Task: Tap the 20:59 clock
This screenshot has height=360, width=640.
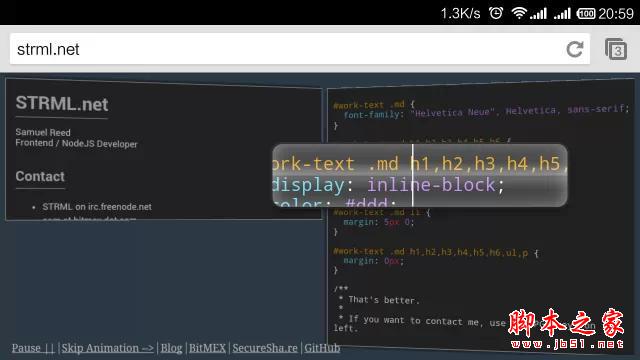Action: click(x=616, y=13)
